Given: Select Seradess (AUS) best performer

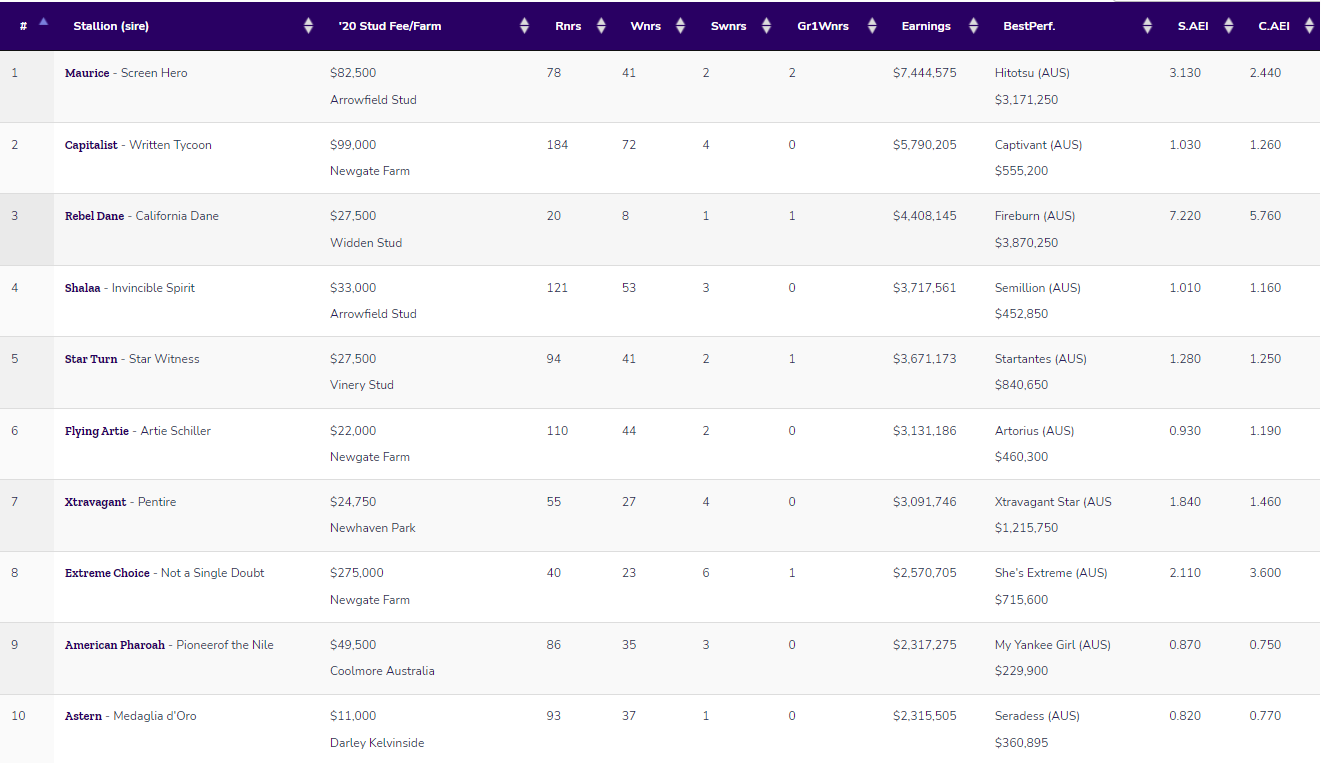Looking at the screenshot, I should [1038, 716].
